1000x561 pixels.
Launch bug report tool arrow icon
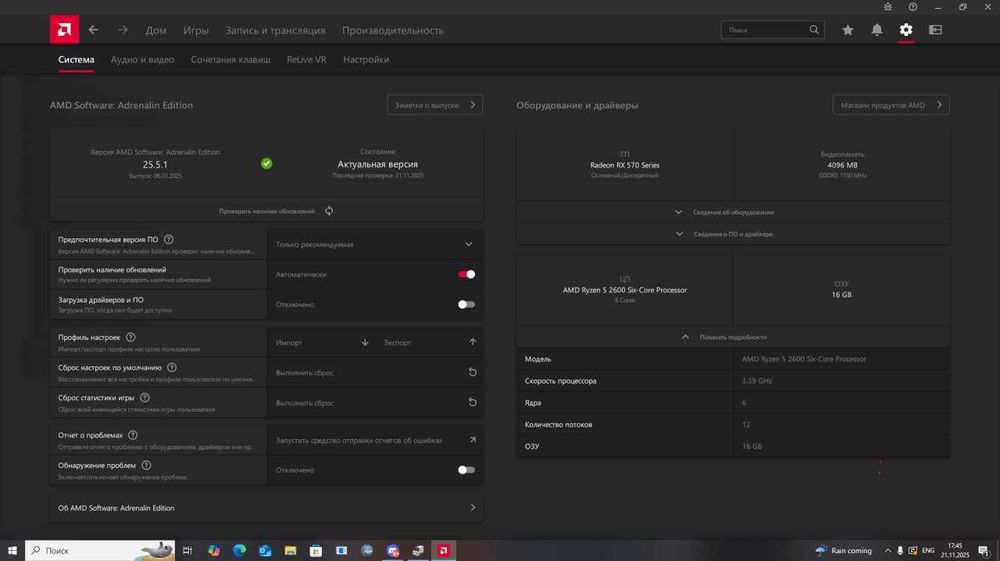(x=473, y=440)
